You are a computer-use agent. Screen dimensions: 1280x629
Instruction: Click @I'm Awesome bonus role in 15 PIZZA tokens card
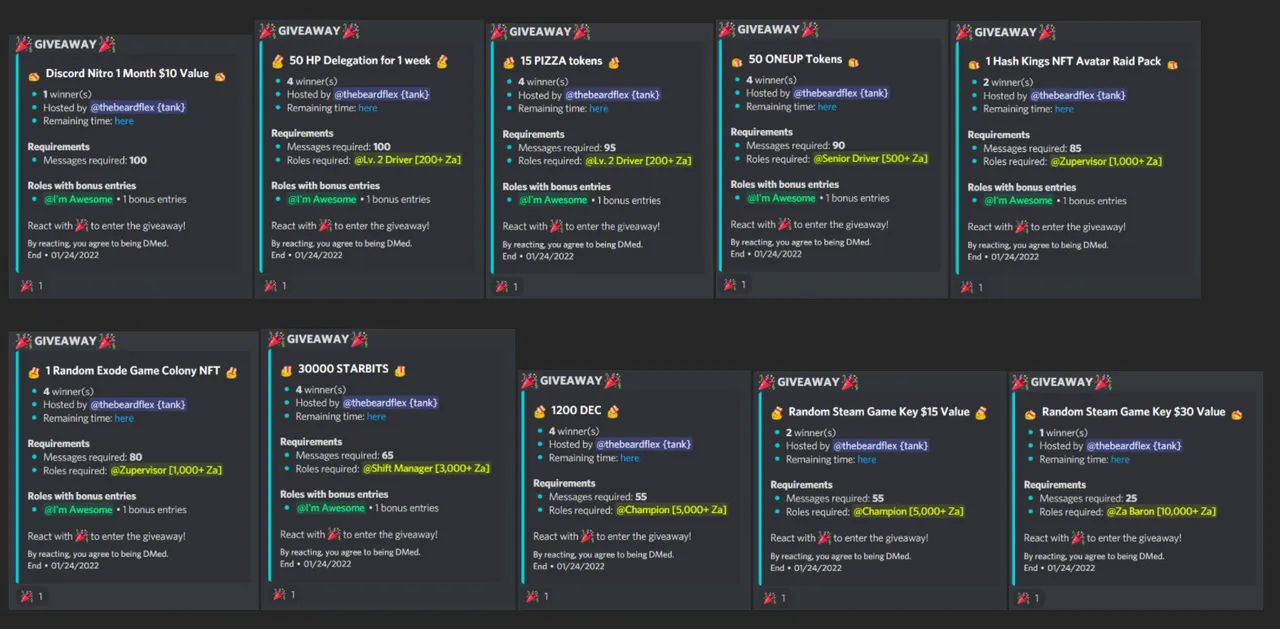(552, 200)
